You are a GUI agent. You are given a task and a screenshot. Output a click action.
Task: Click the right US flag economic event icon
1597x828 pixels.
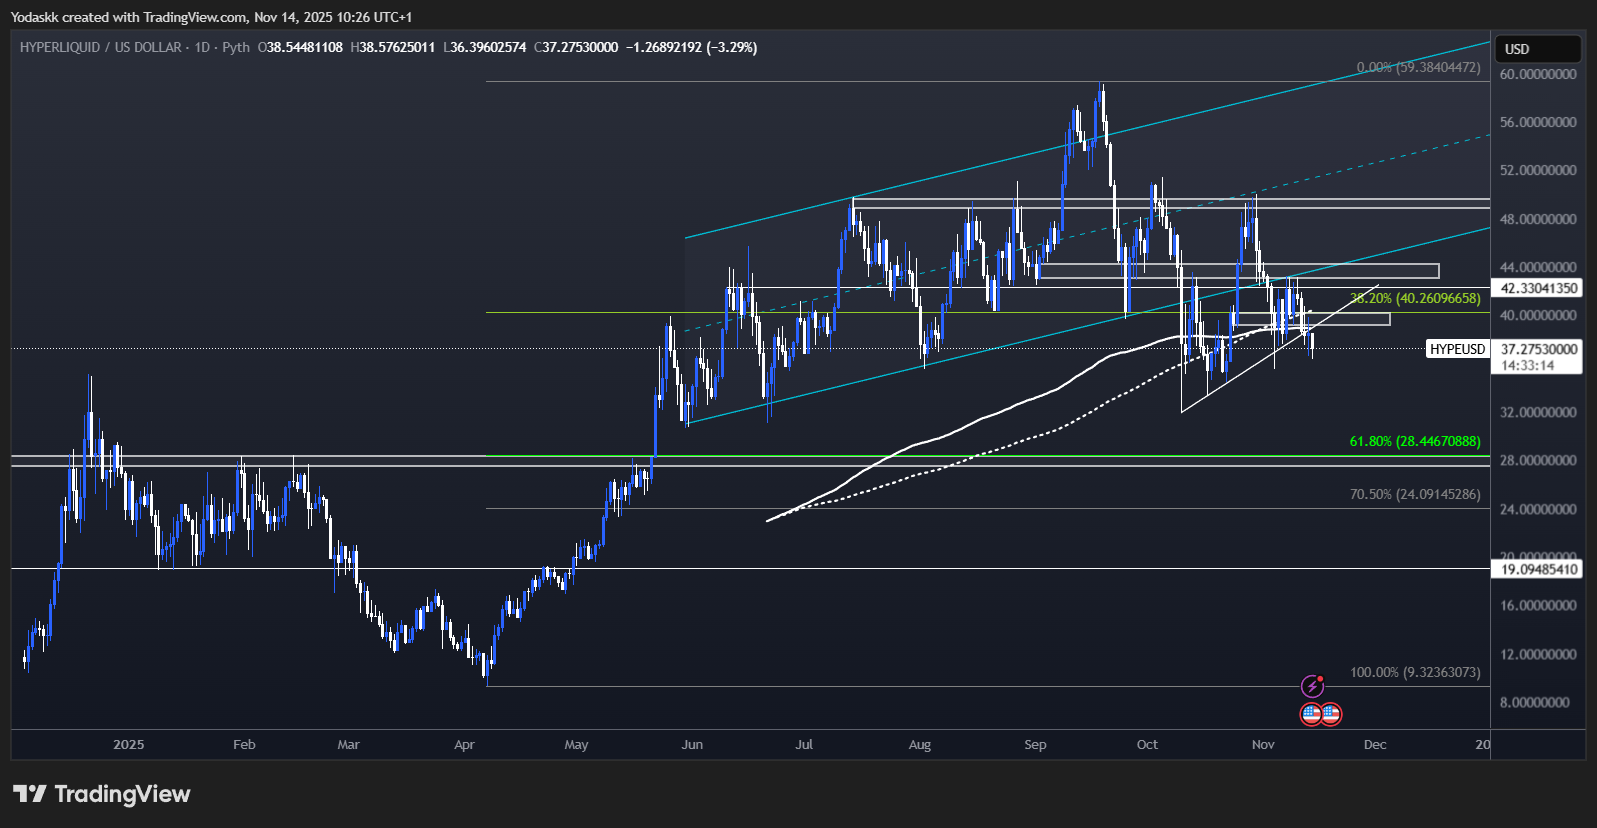(1331, 714)
